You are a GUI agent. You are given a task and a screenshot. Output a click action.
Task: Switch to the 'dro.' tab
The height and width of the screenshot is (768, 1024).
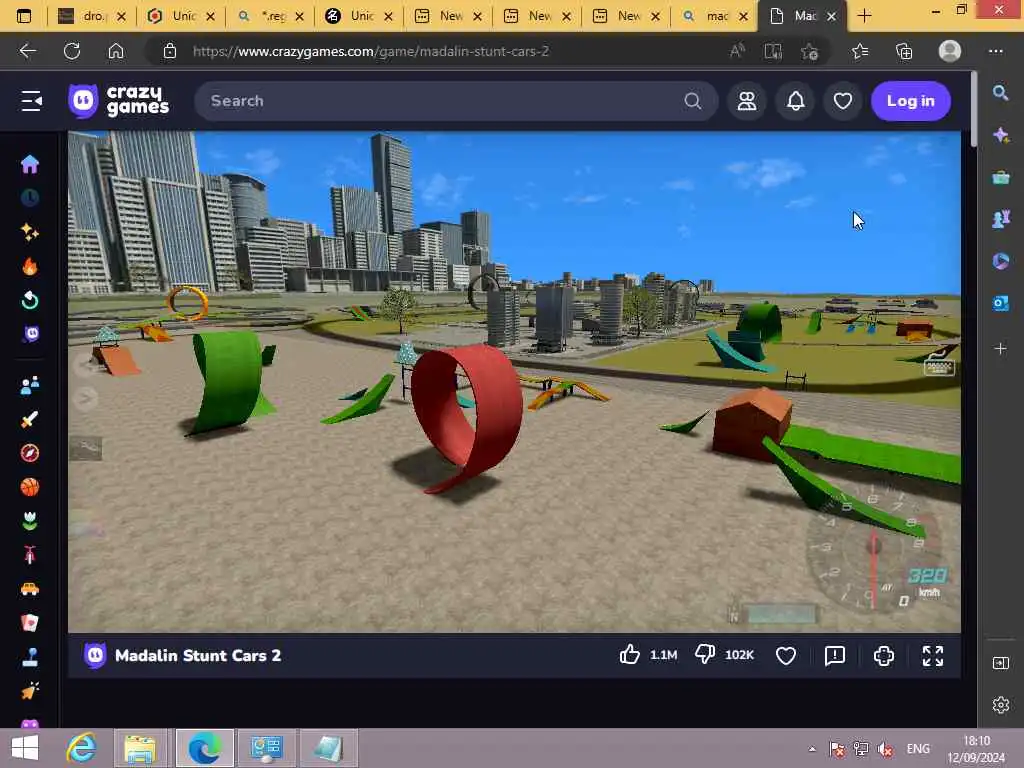tap(91, 16)
